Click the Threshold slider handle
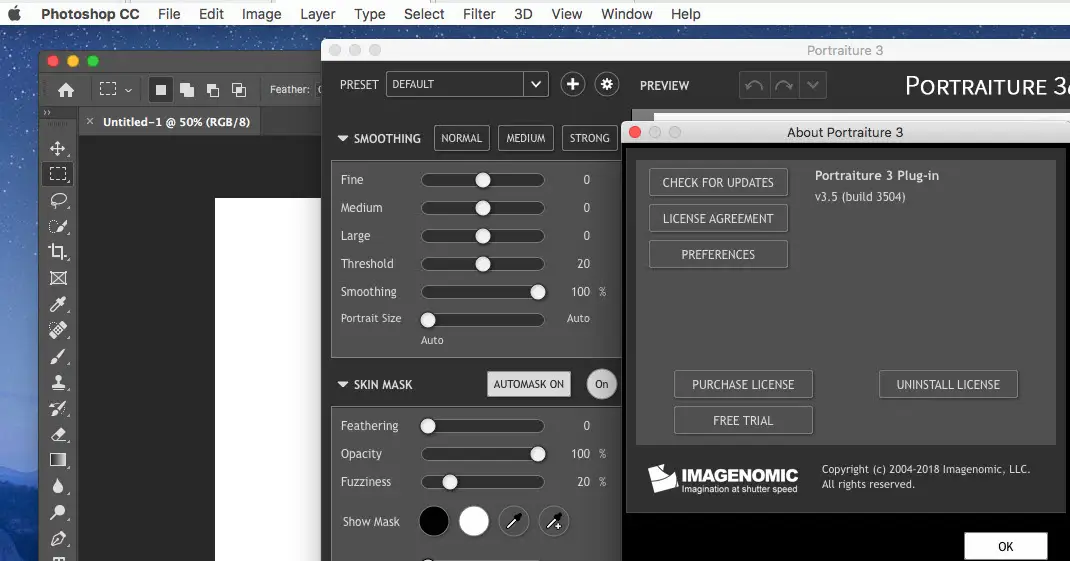Viewport: 1070px width, 561px height. tap(482, 263)
